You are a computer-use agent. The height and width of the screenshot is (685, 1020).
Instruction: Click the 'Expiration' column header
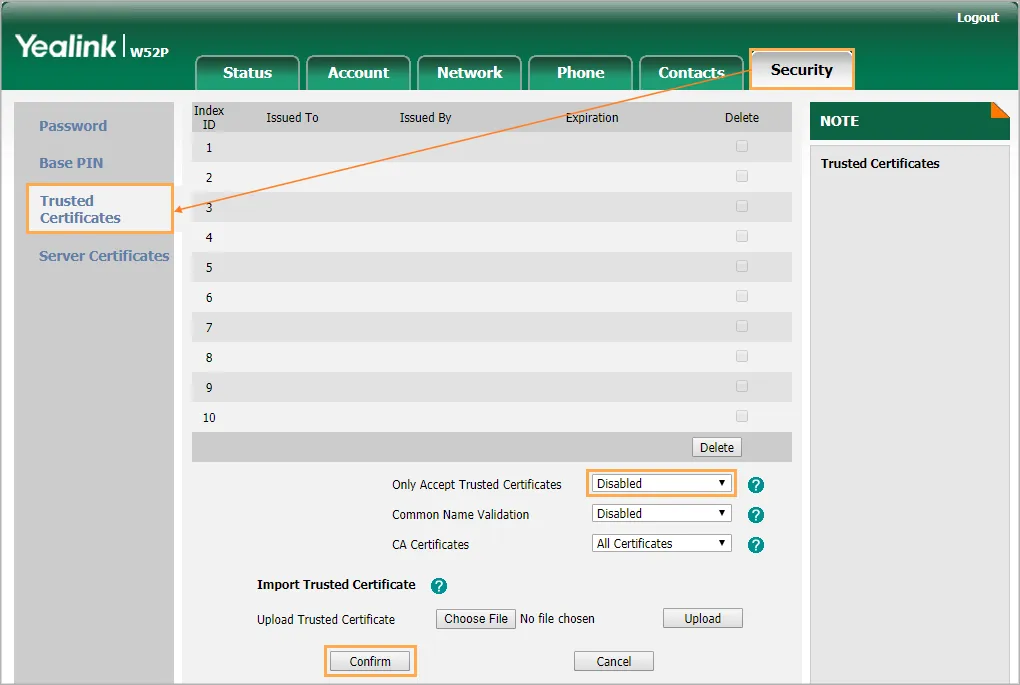(x=592, y=118)
